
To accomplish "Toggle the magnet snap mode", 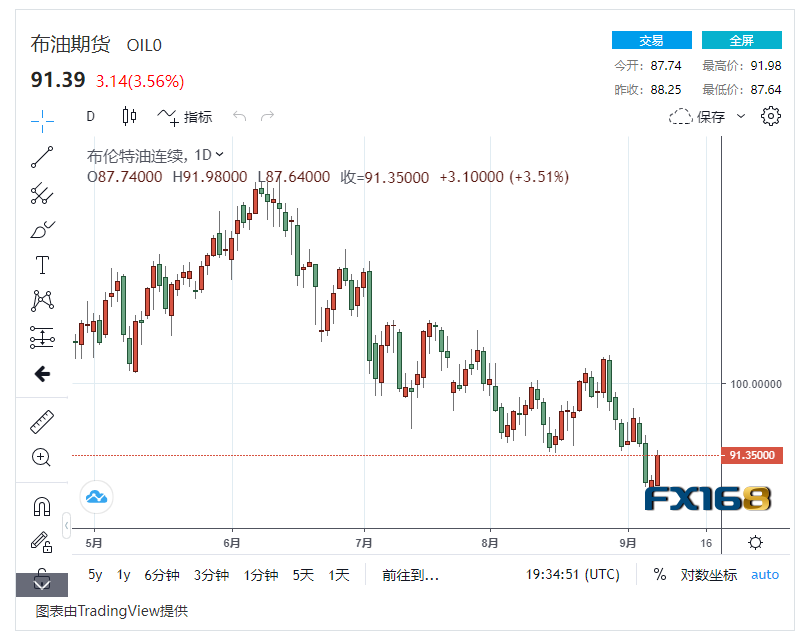I will tap(42, 506).
